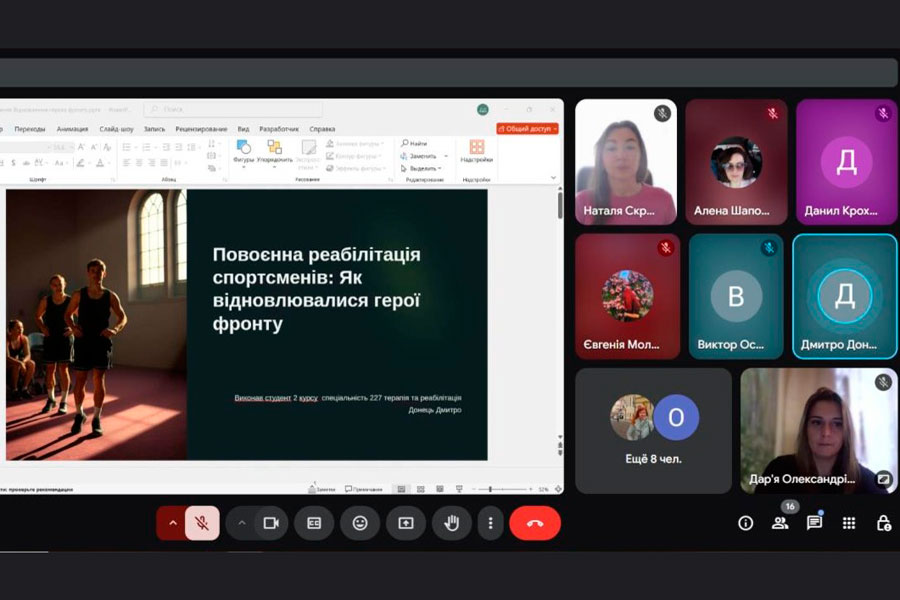Expand camera video settings arrow
Image resolution: width=900 pixels, height=600 pixels.
pos(241,523)
